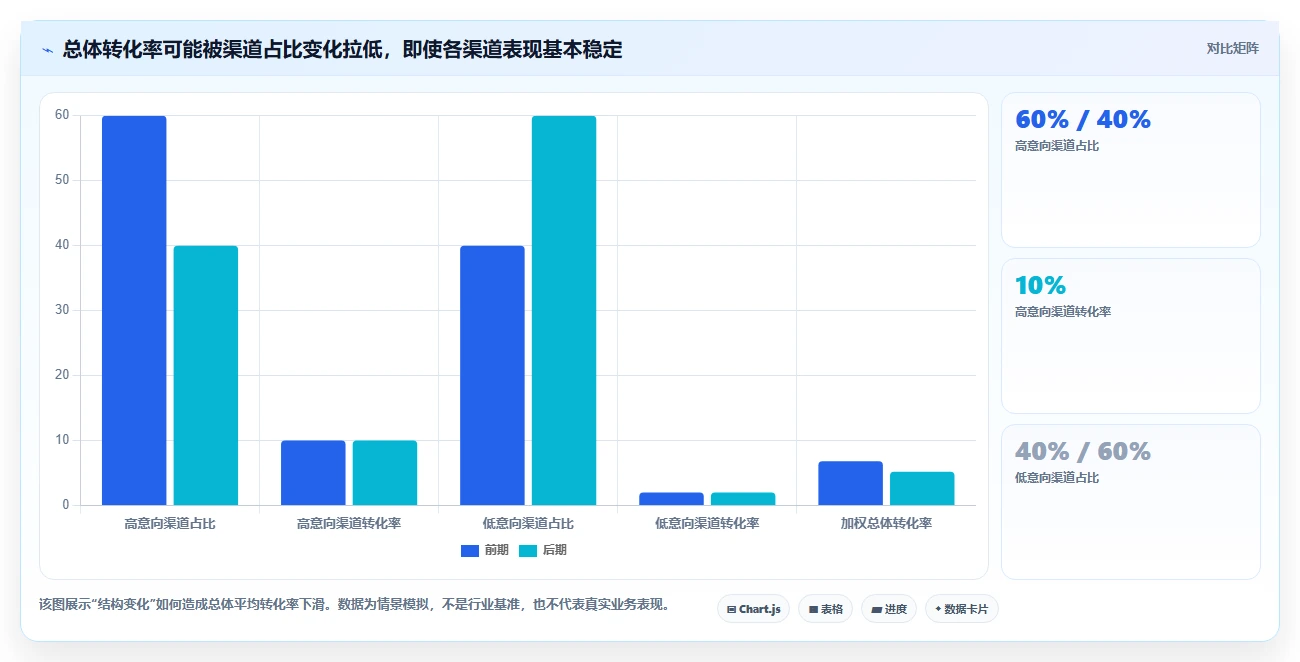Screen dimensions: 1300x662
Task: Click the lightning icon beside the title
Action: click(x=47, y=50)
